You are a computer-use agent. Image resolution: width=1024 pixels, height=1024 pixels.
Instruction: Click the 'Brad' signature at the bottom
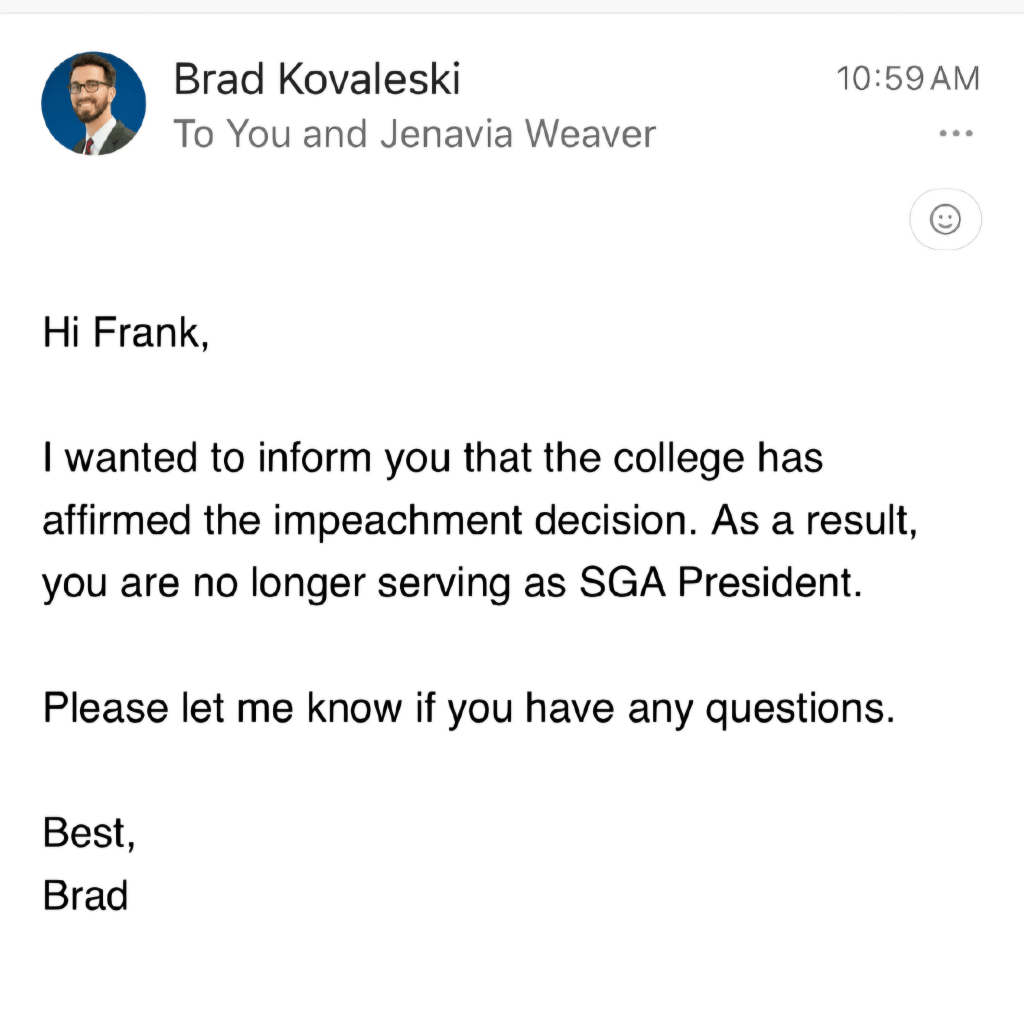coord(85,895)
